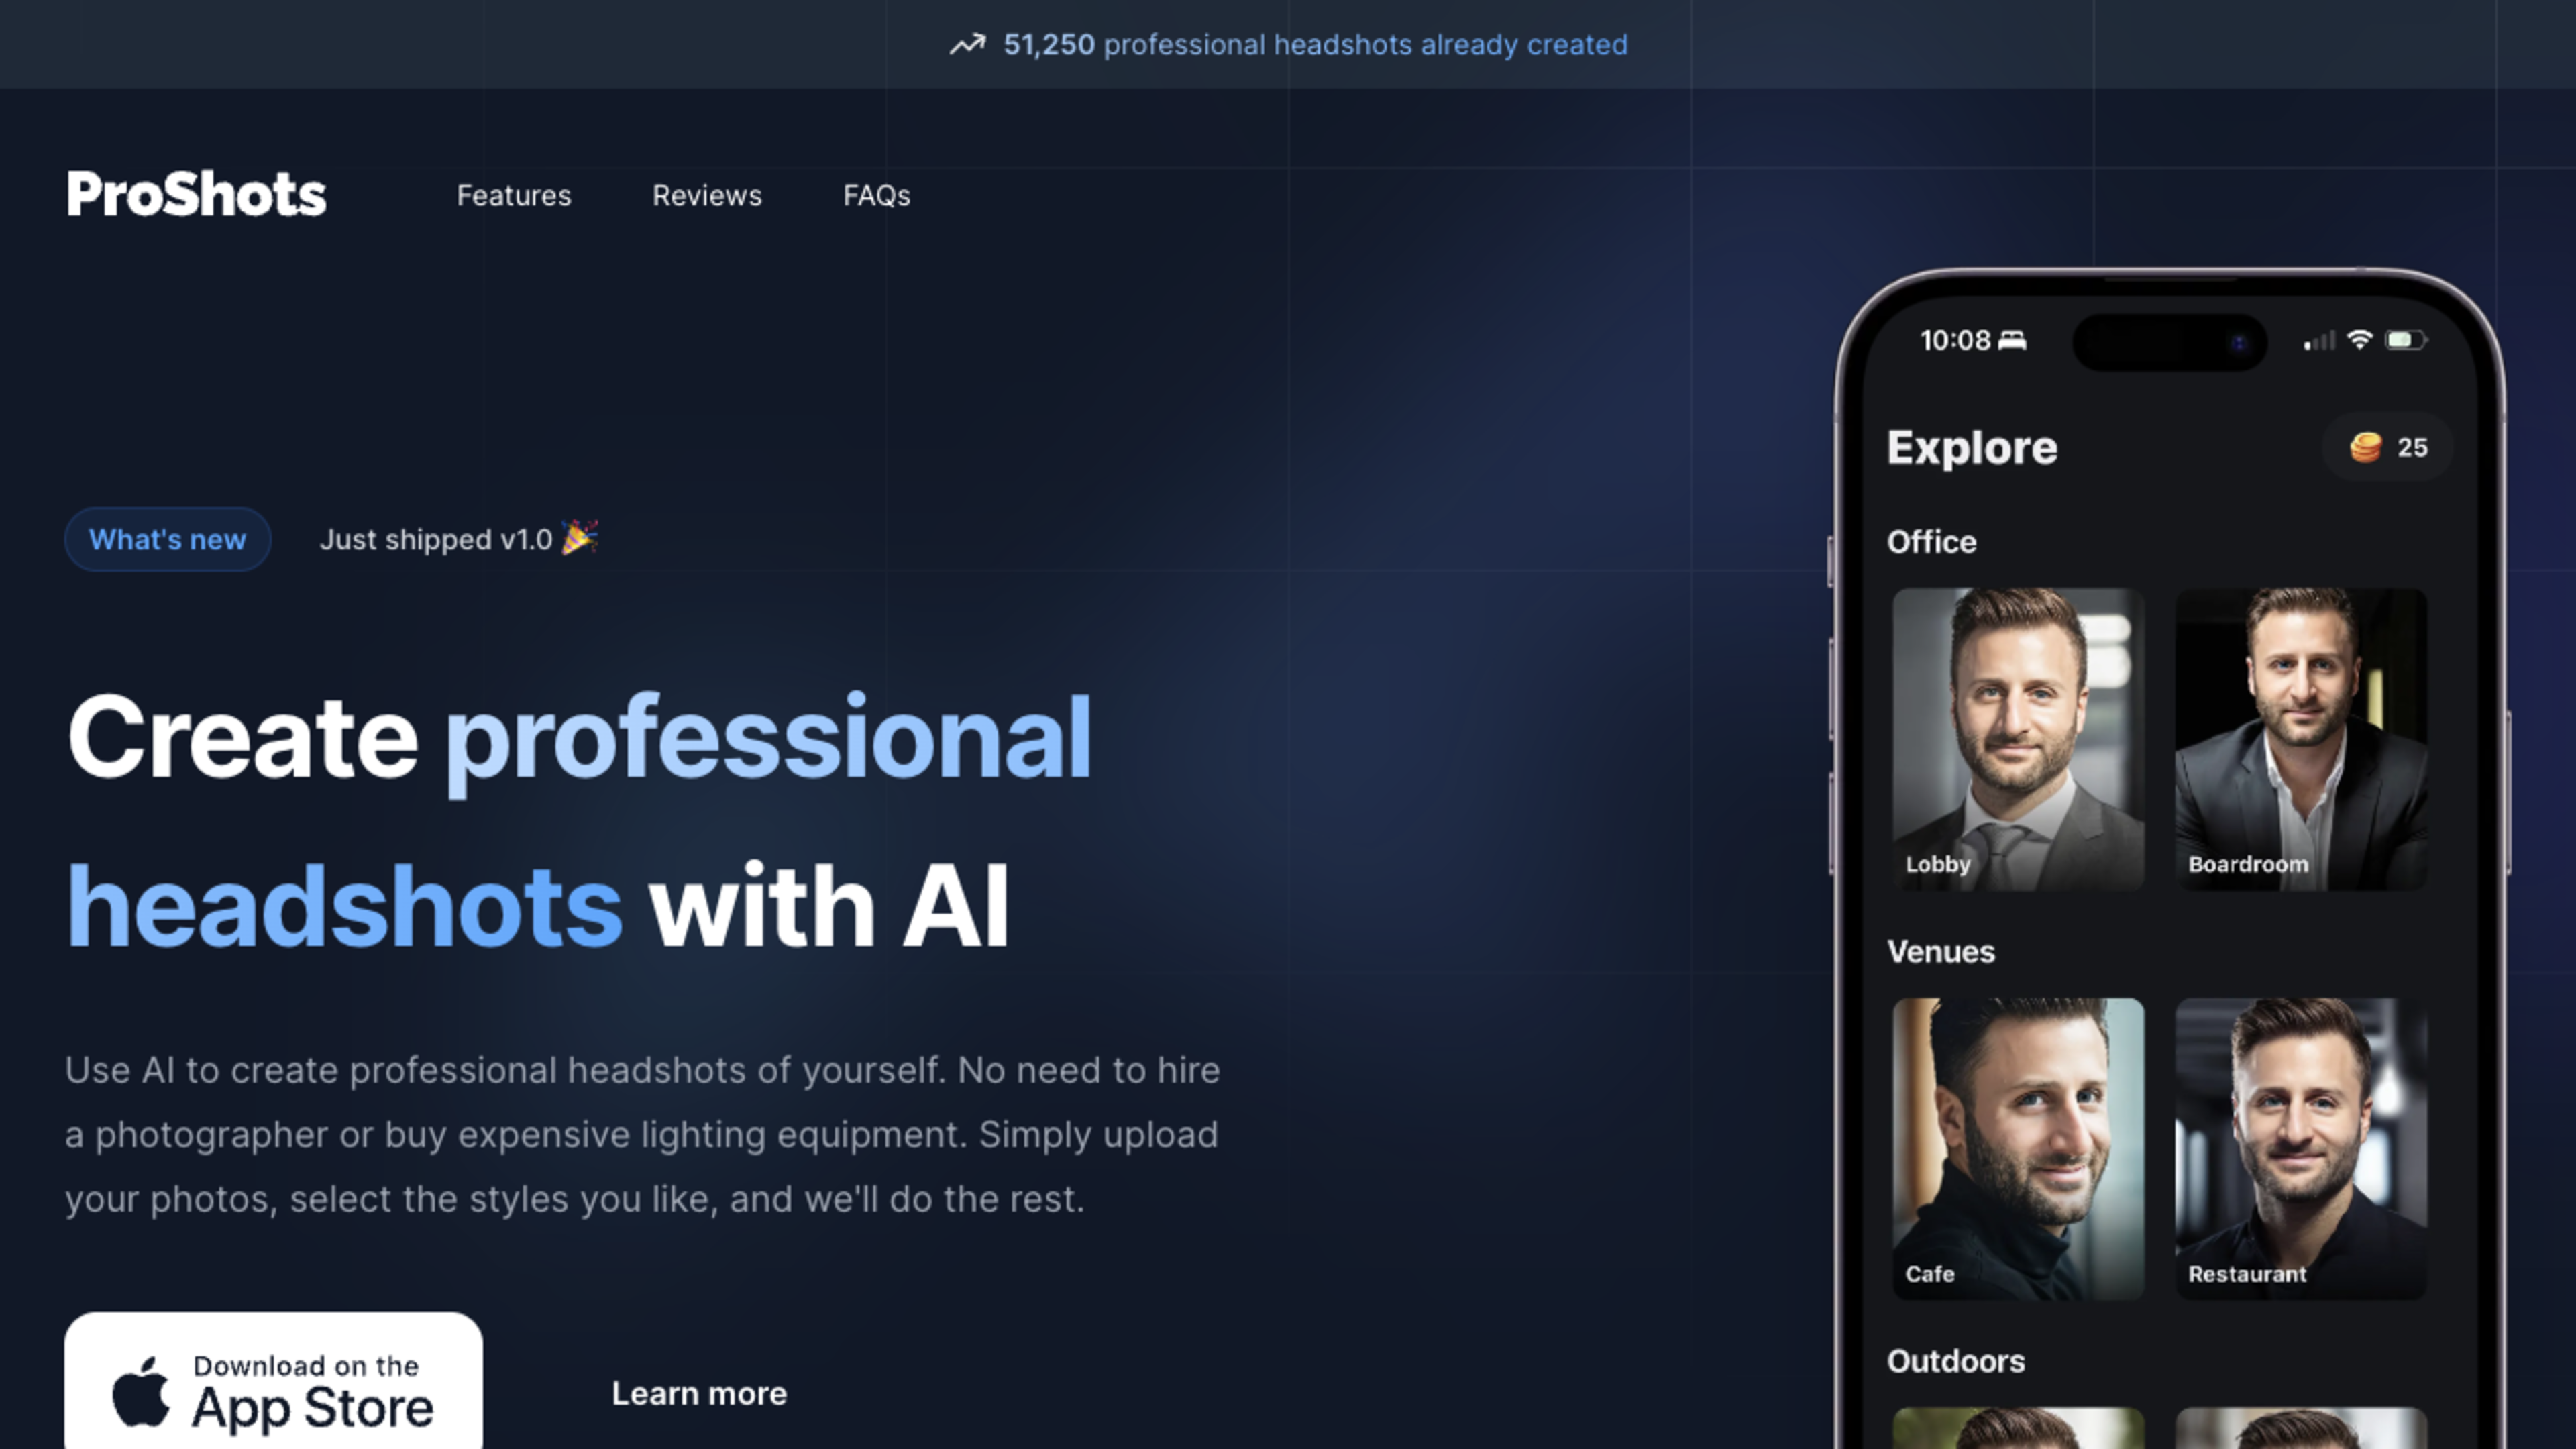Open the Reviews menu item

point(707,195)
